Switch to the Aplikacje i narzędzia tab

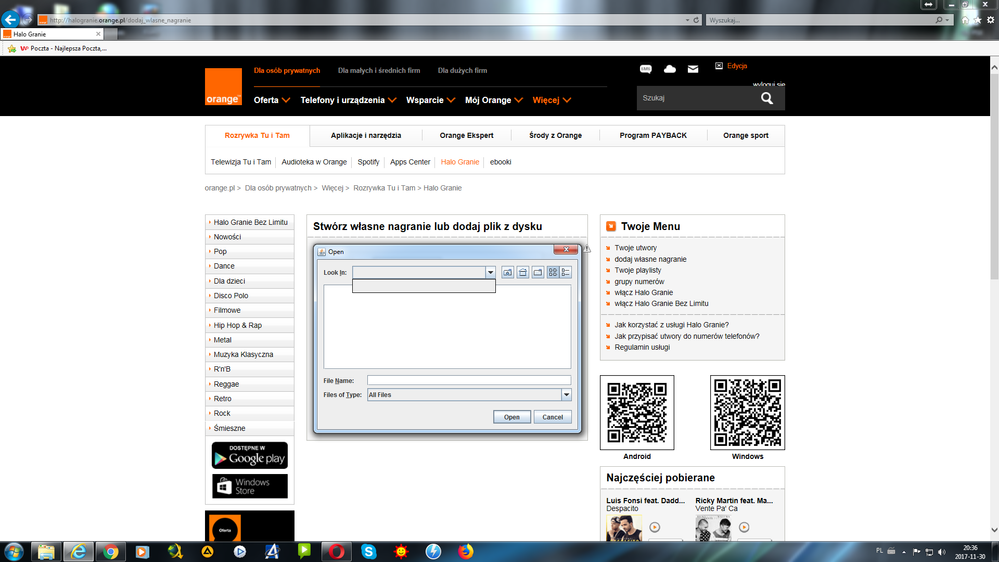coord(366,135)
